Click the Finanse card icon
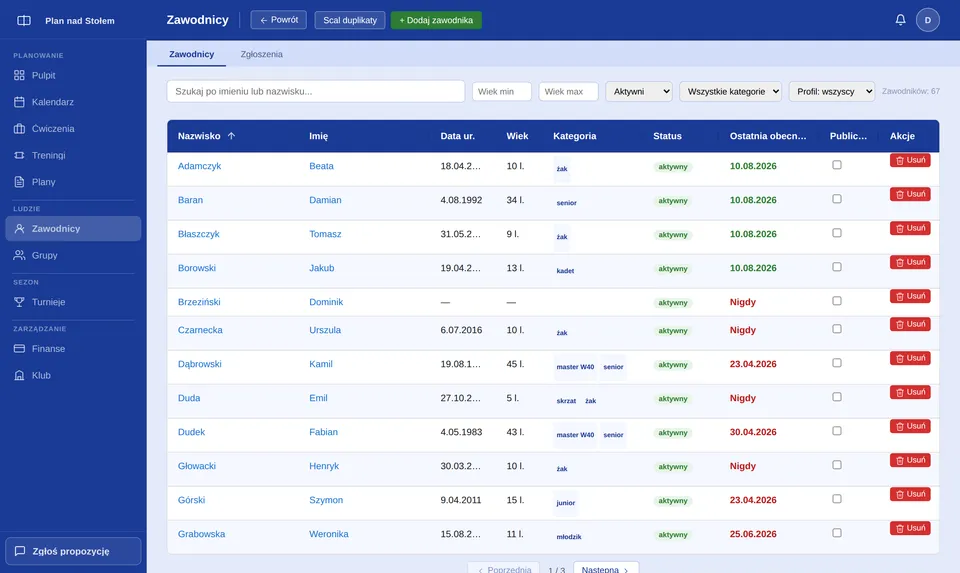Screen dimensions: 960x573 20,348
